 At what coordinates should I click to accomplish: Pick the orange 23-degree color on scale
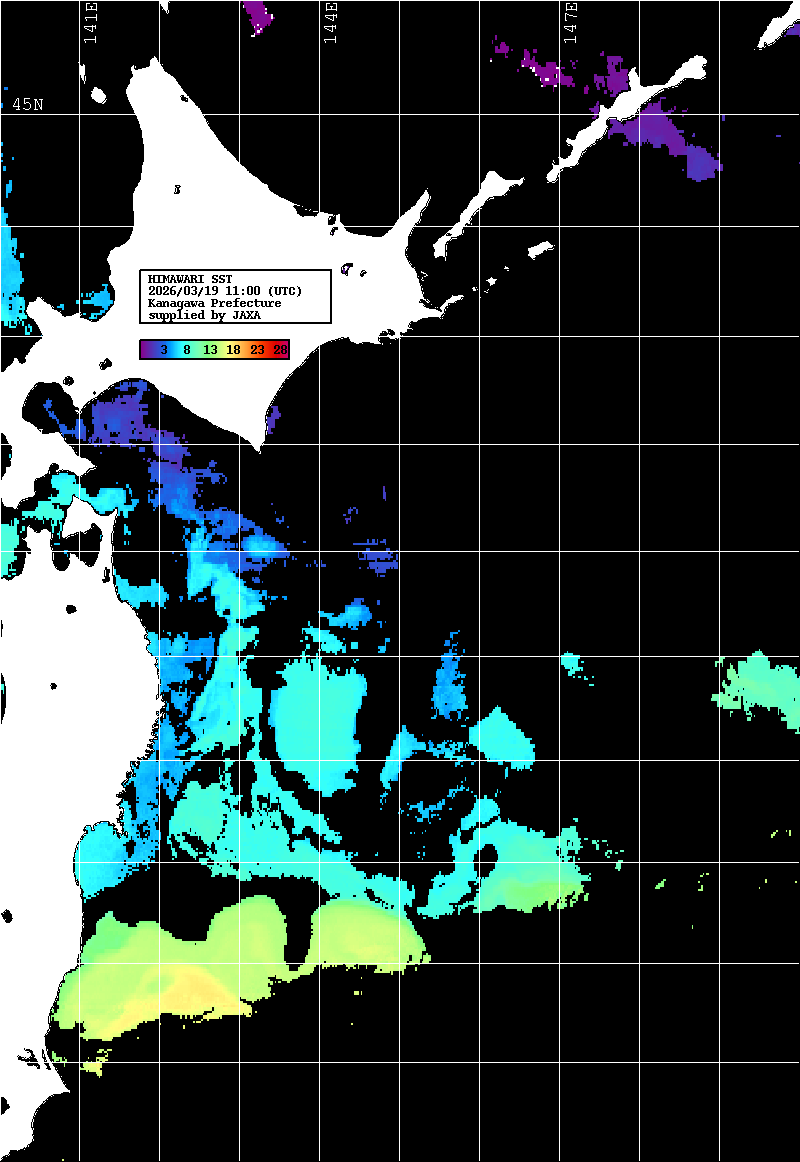pyautogui.click(x=257, y=349)
